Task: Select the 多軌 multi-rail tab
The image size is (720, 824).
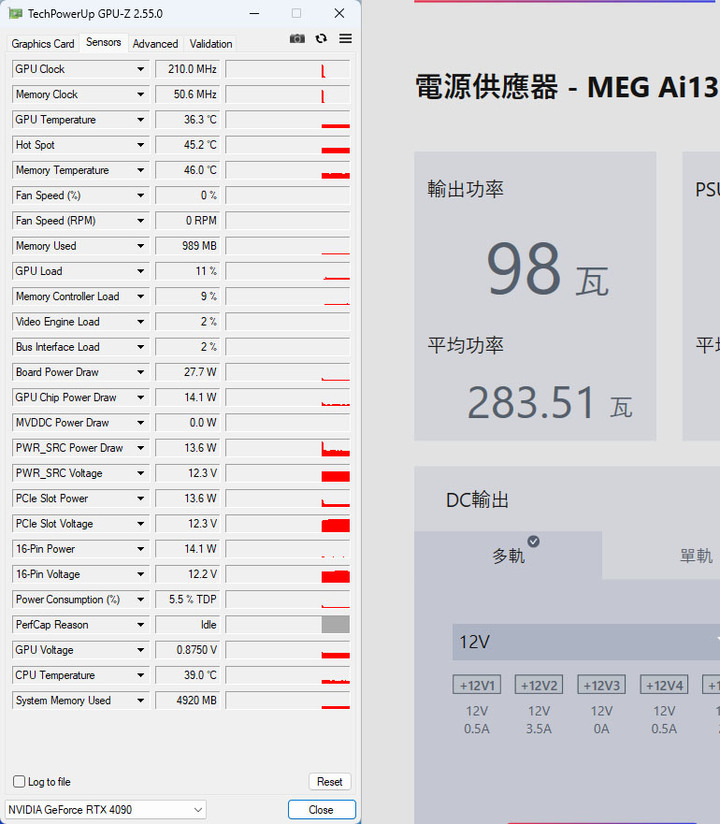Action: (508, 555)
